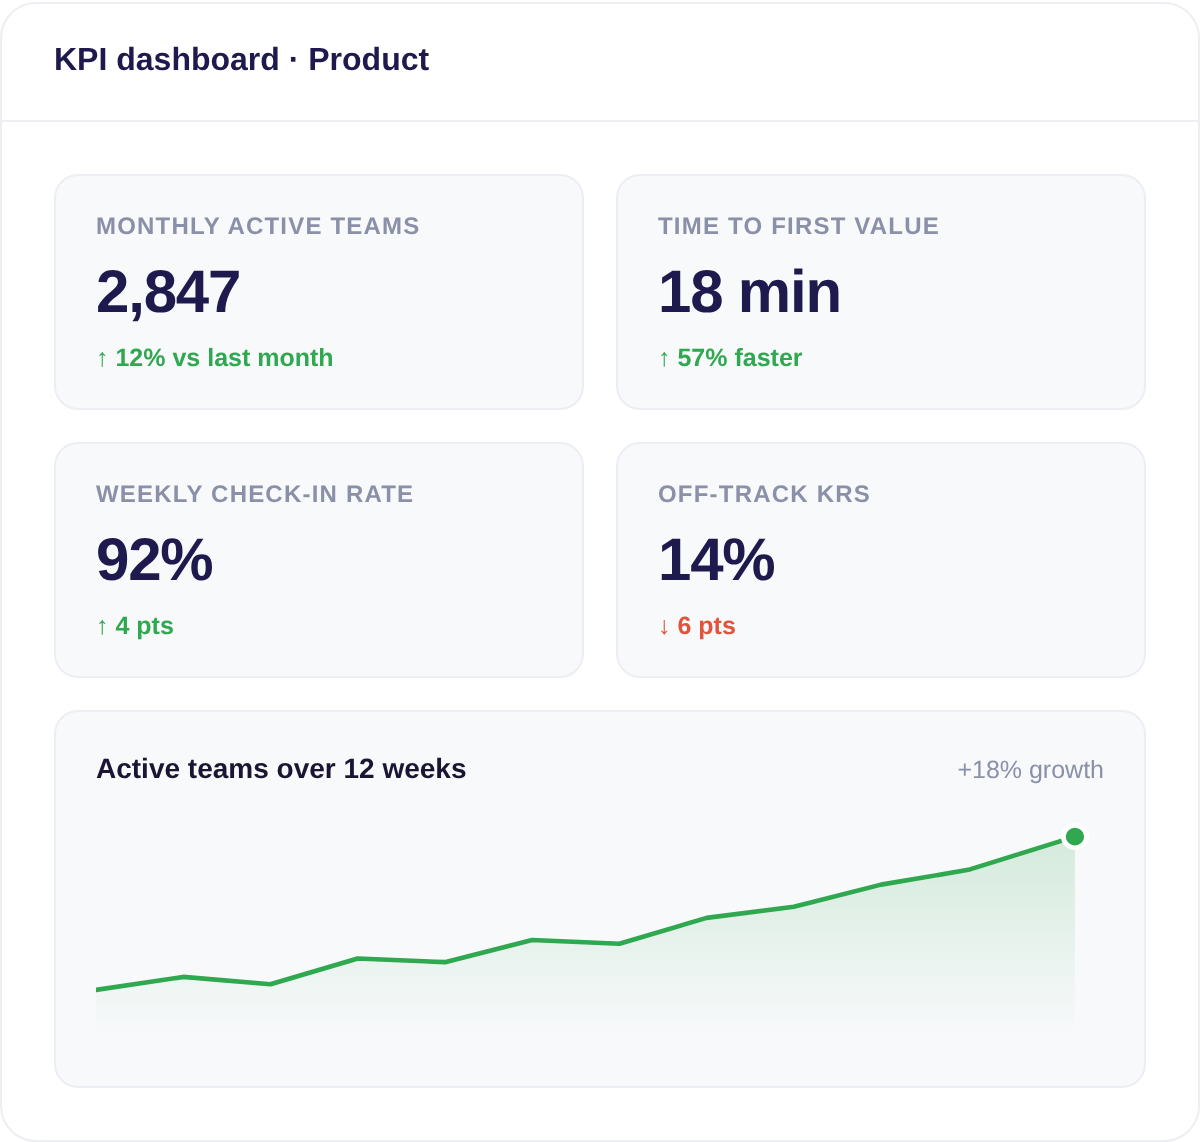Screen dimensions: 1200x1142
Task: Click the '18 min' value
Action: 749,292
